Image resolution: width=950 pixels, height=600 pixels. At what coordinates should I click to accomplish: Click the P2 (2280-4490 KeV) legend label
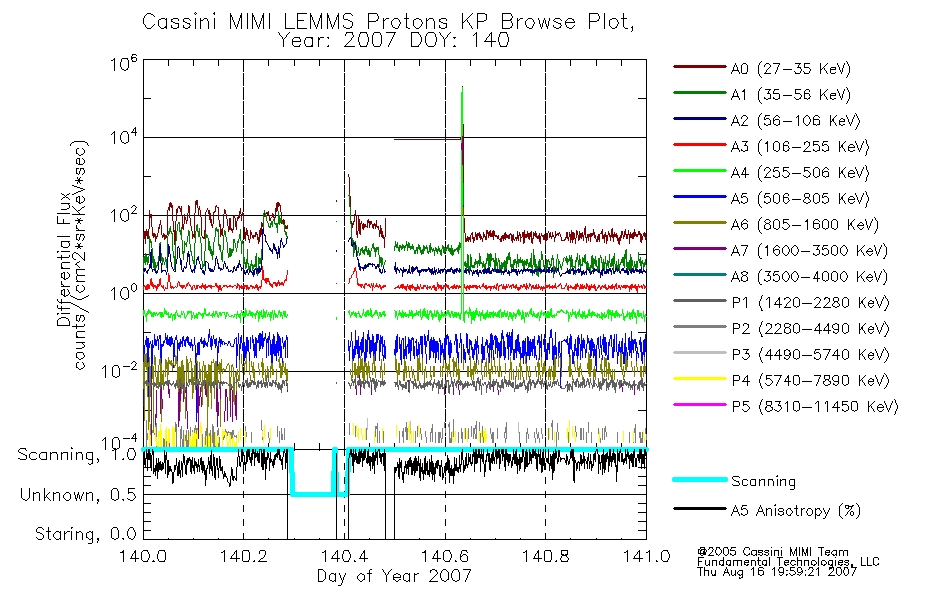pyautogui.click(x=810, y=329)
